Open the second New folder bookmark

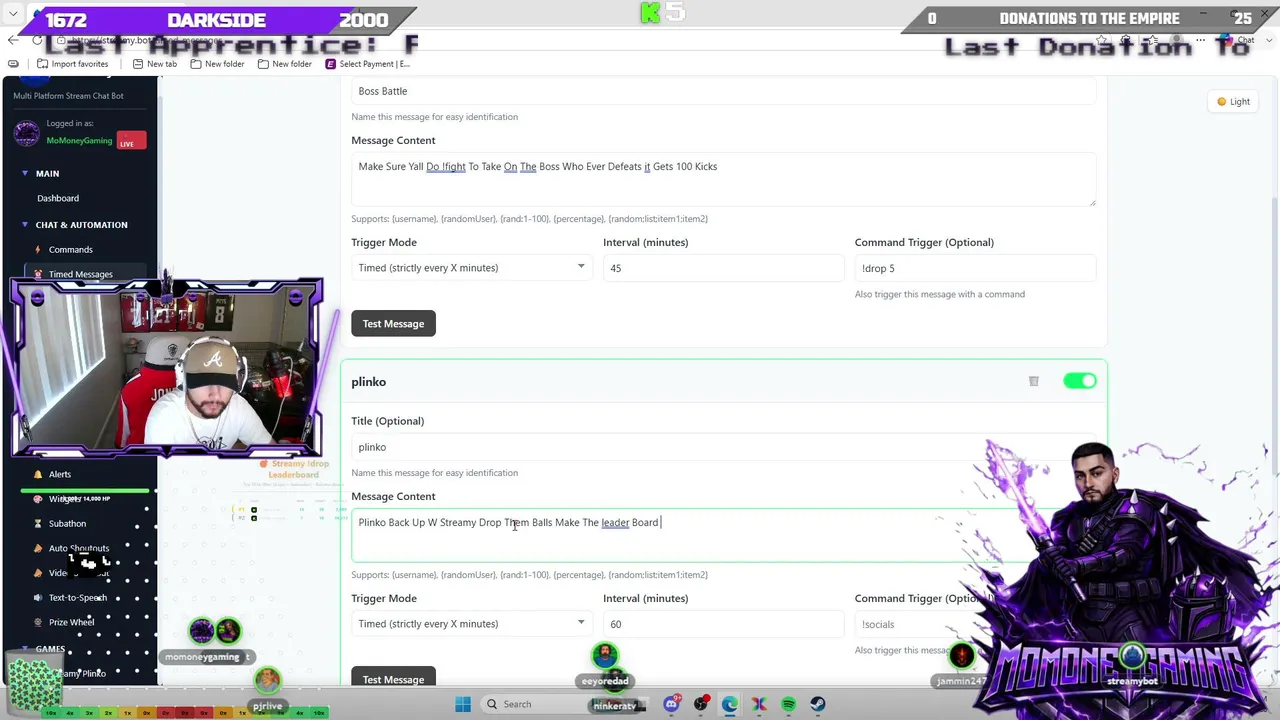(284, 64)
